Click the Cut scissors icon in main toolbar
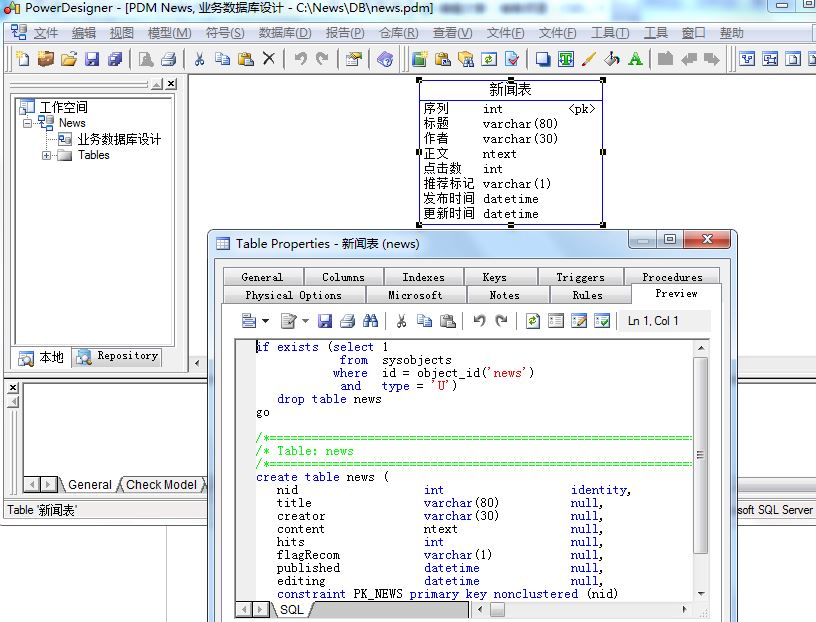The width and height of the screenshot is (816, 622). pos(199,59)
